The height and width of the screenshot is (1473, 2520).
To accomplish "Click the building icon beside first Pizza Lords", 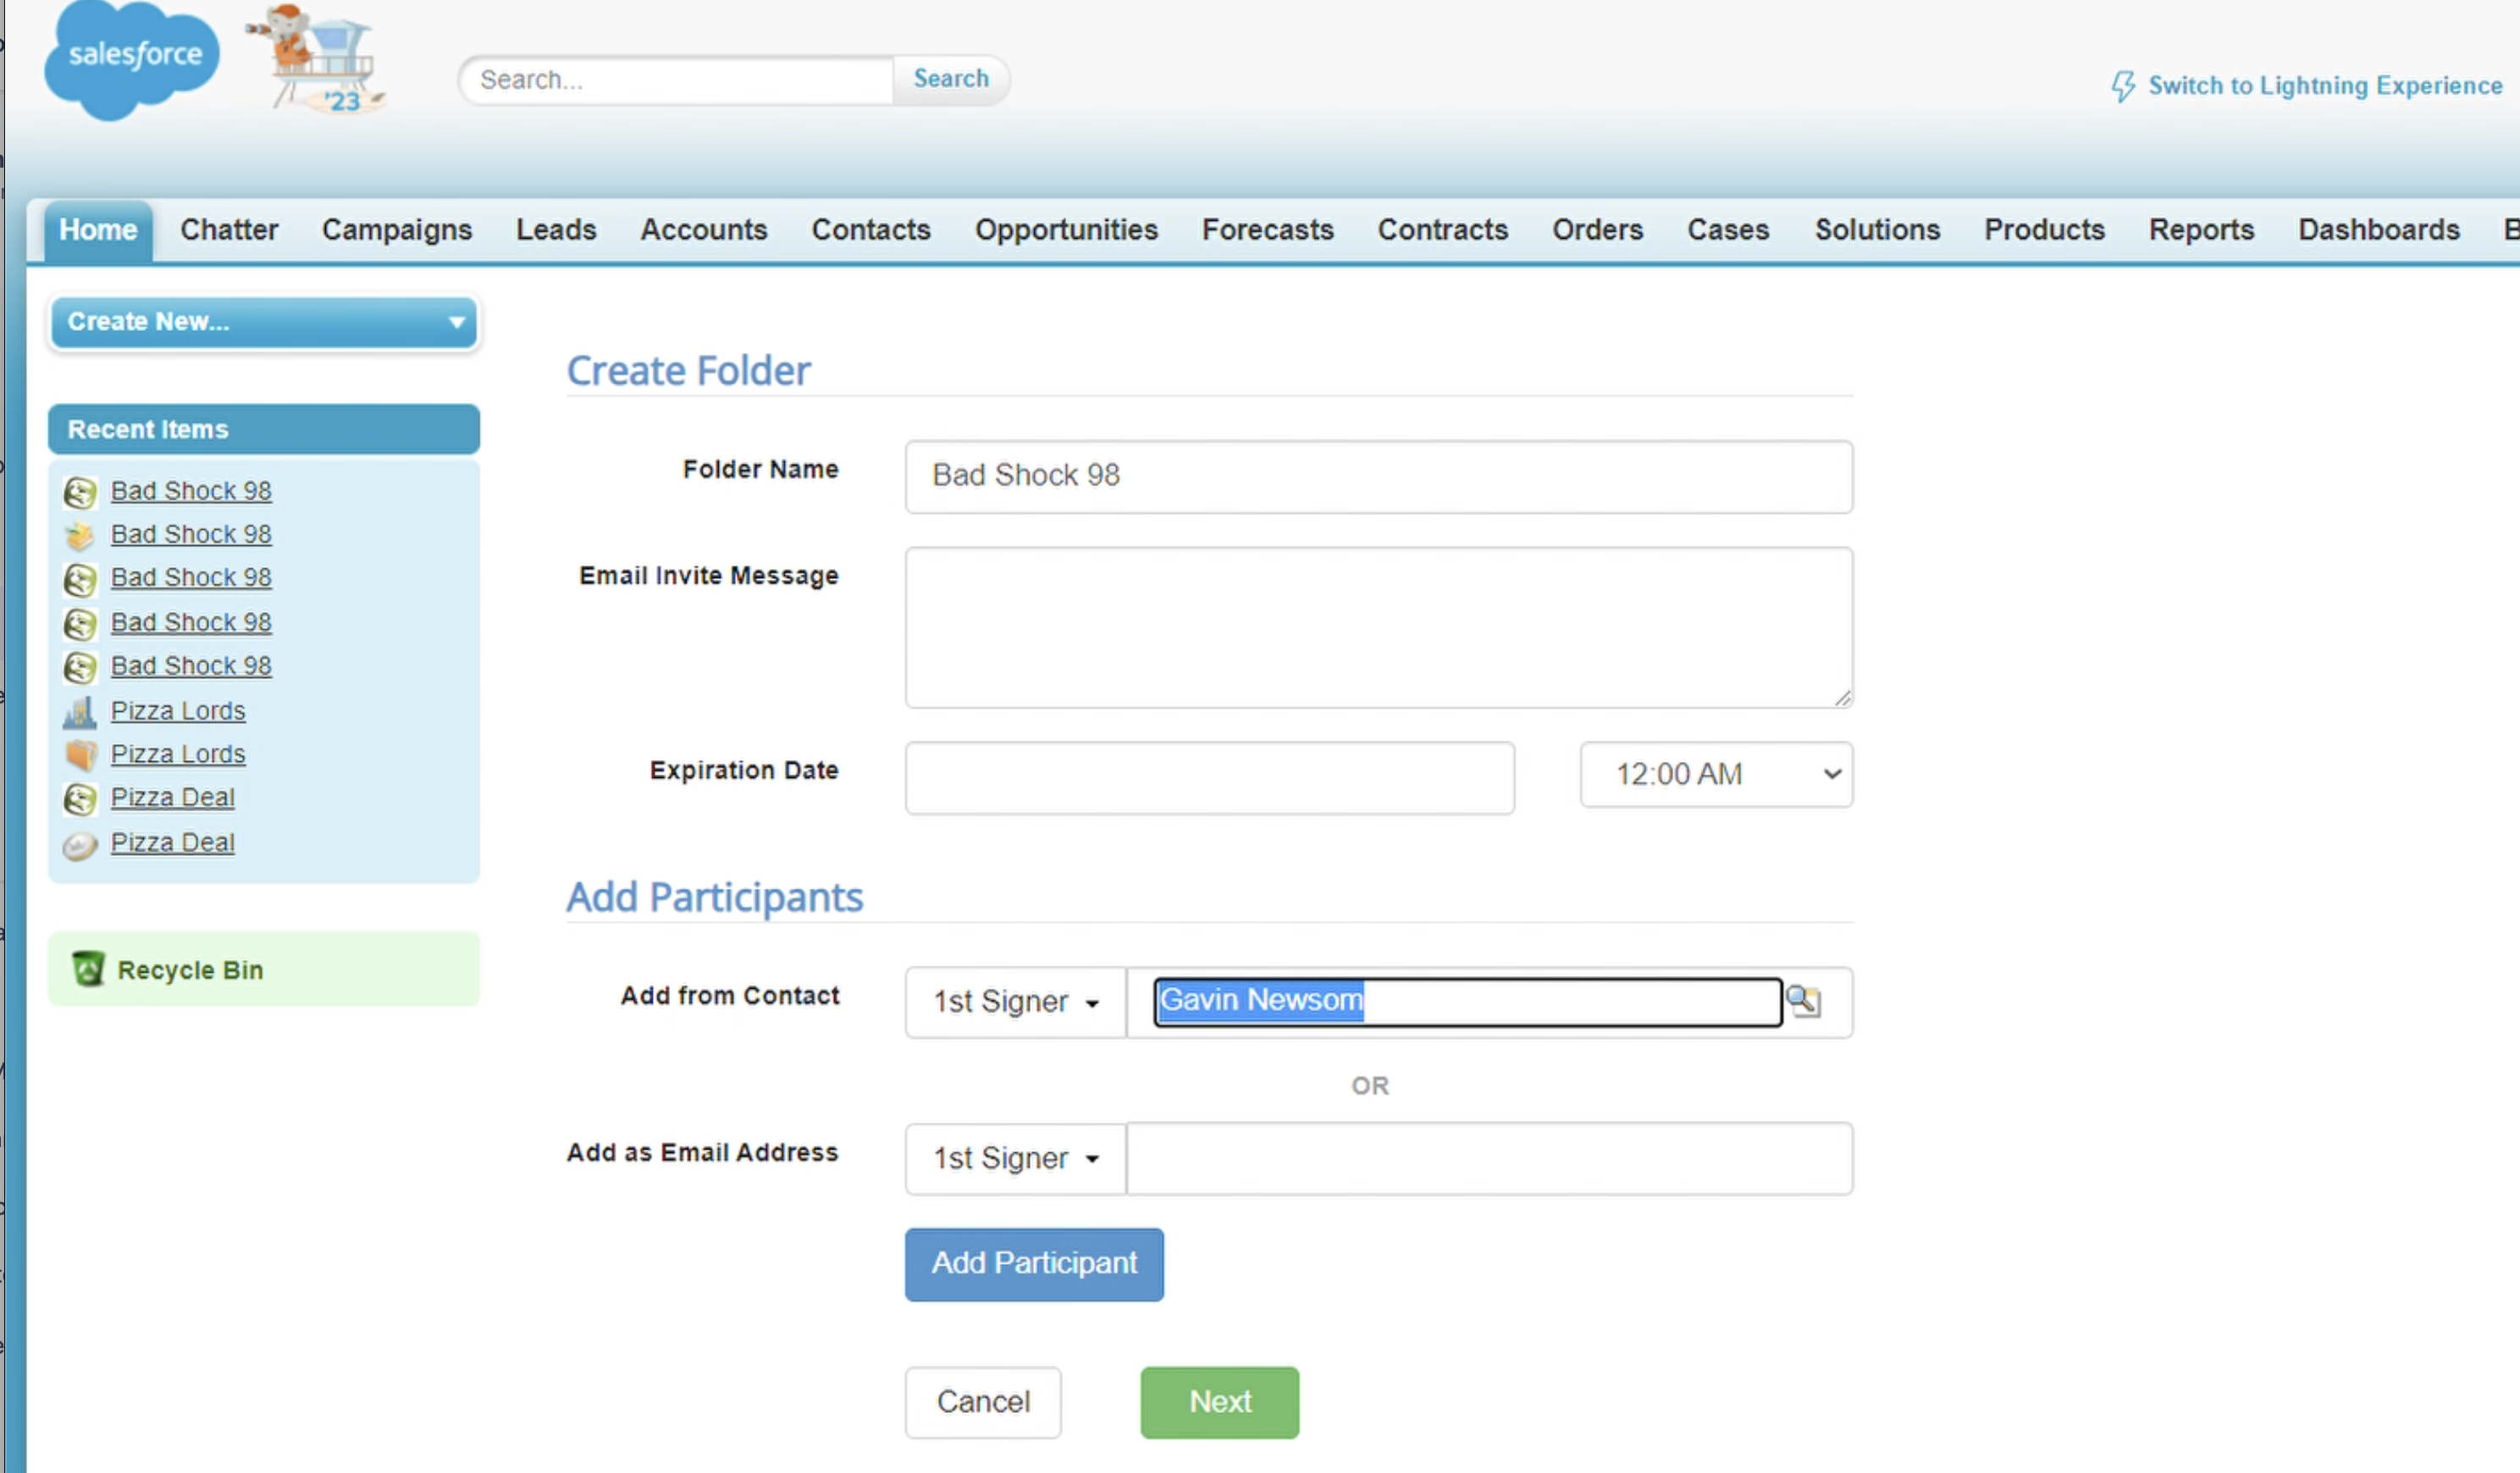I will click(80, 712).
